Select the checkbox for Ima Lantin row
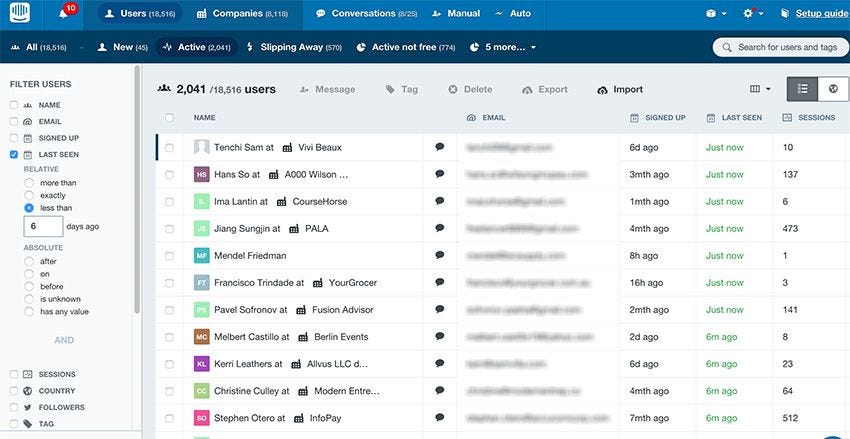 click(170, 202)
